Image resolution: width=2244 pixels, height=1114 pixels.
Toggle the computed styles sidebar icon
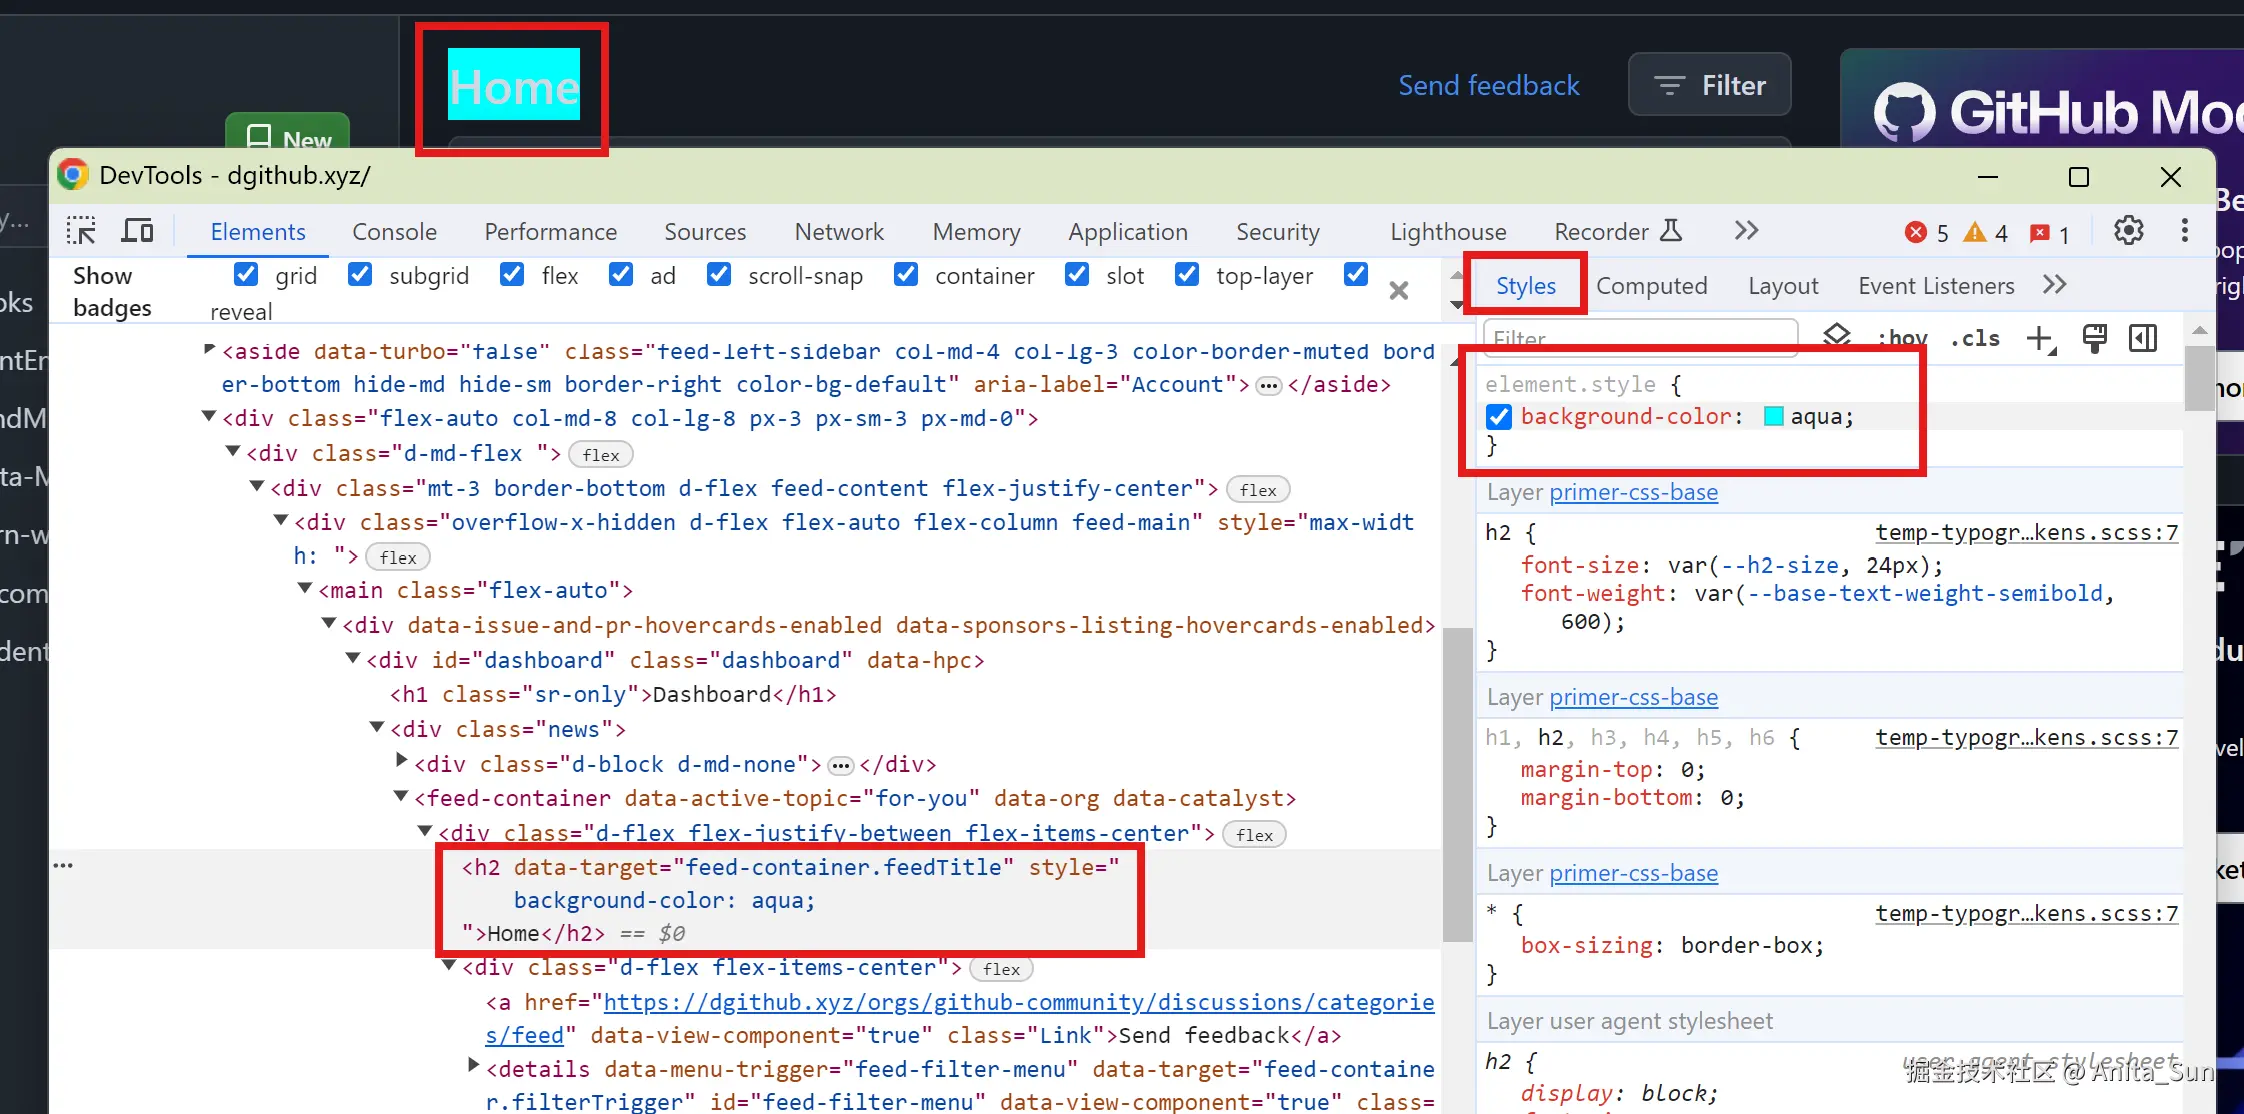pos(2143,339)
